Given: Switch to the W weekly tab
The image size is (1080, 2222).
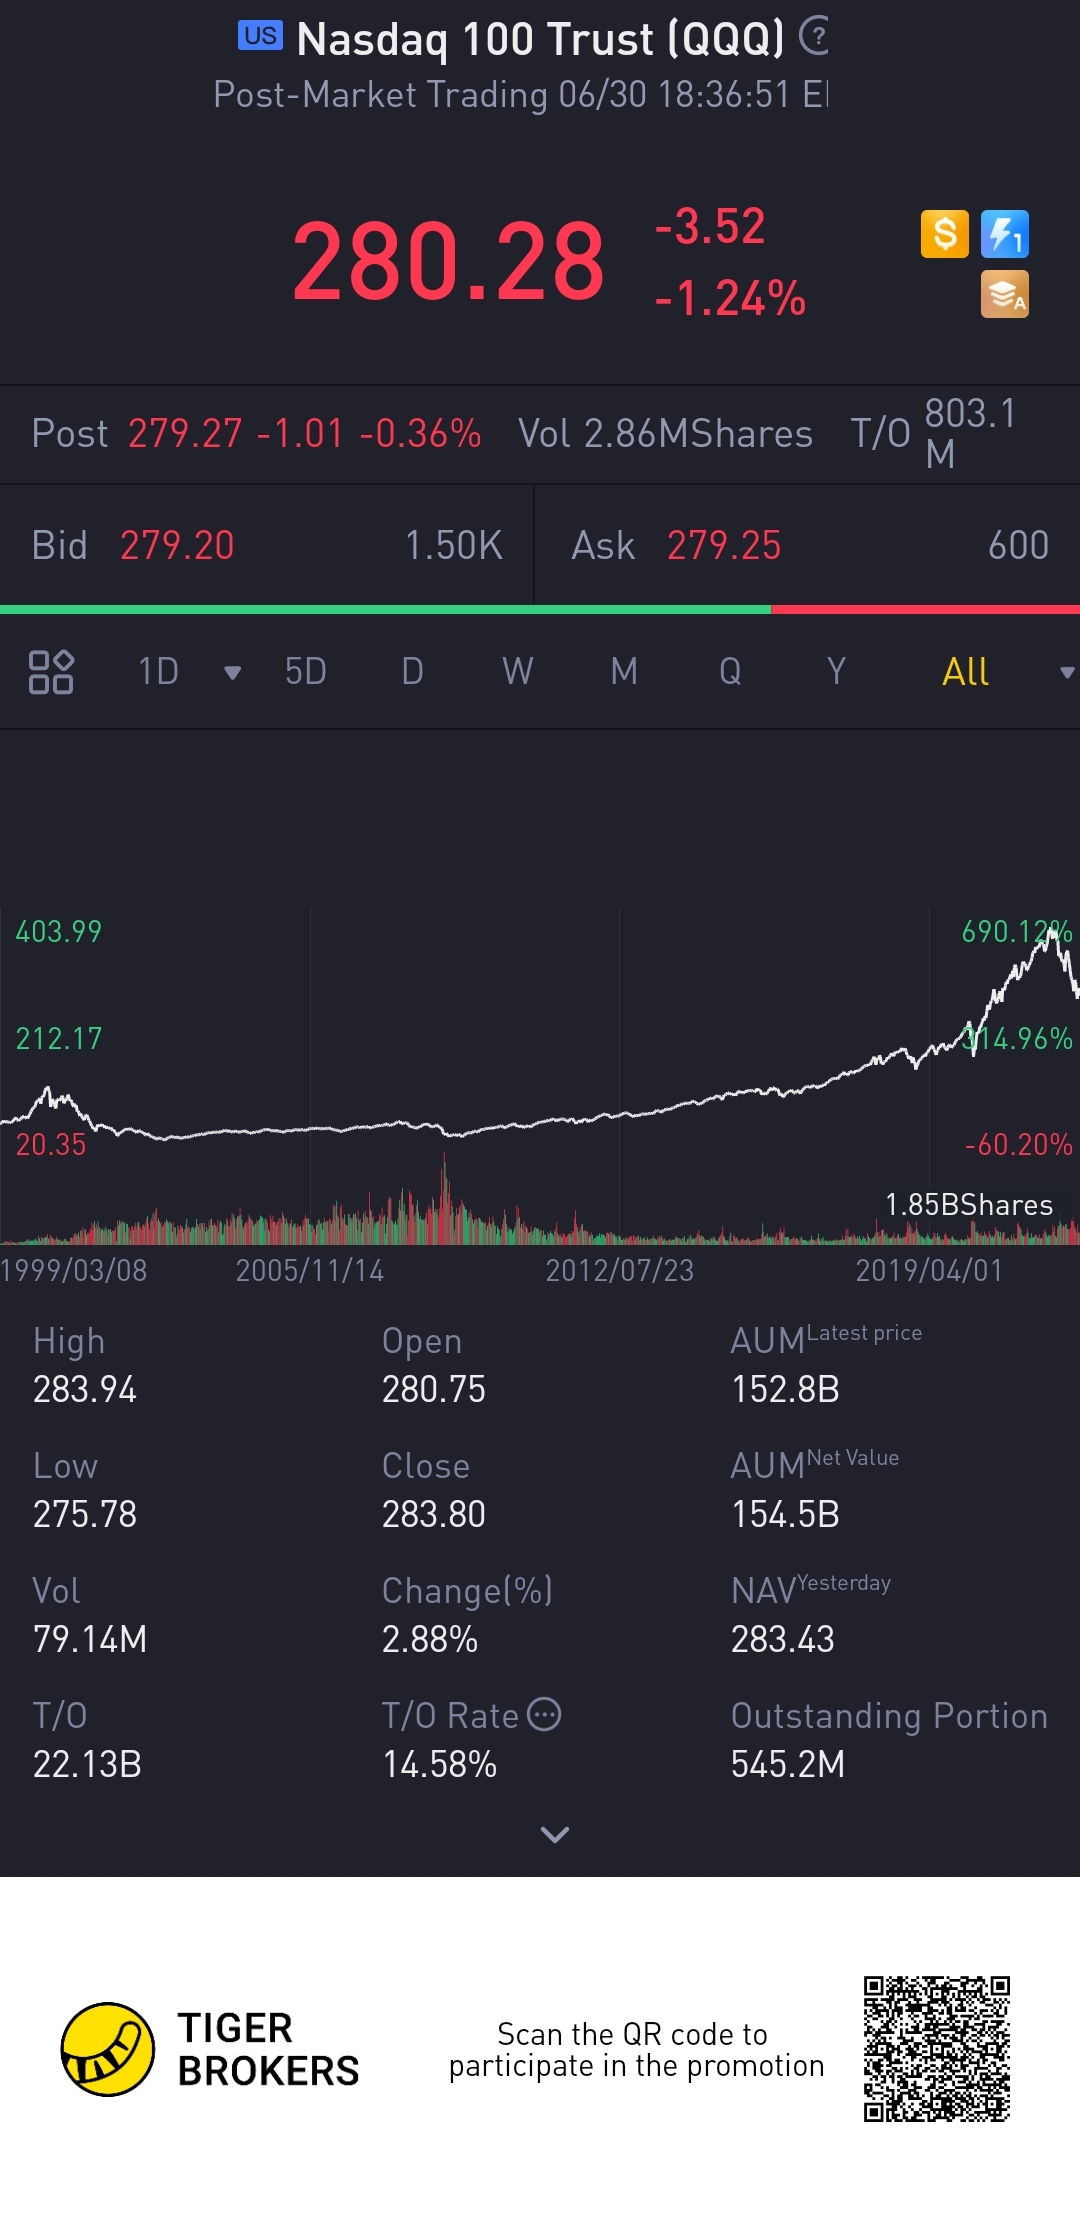Looking at the screenshot, I should click(518, 672).
